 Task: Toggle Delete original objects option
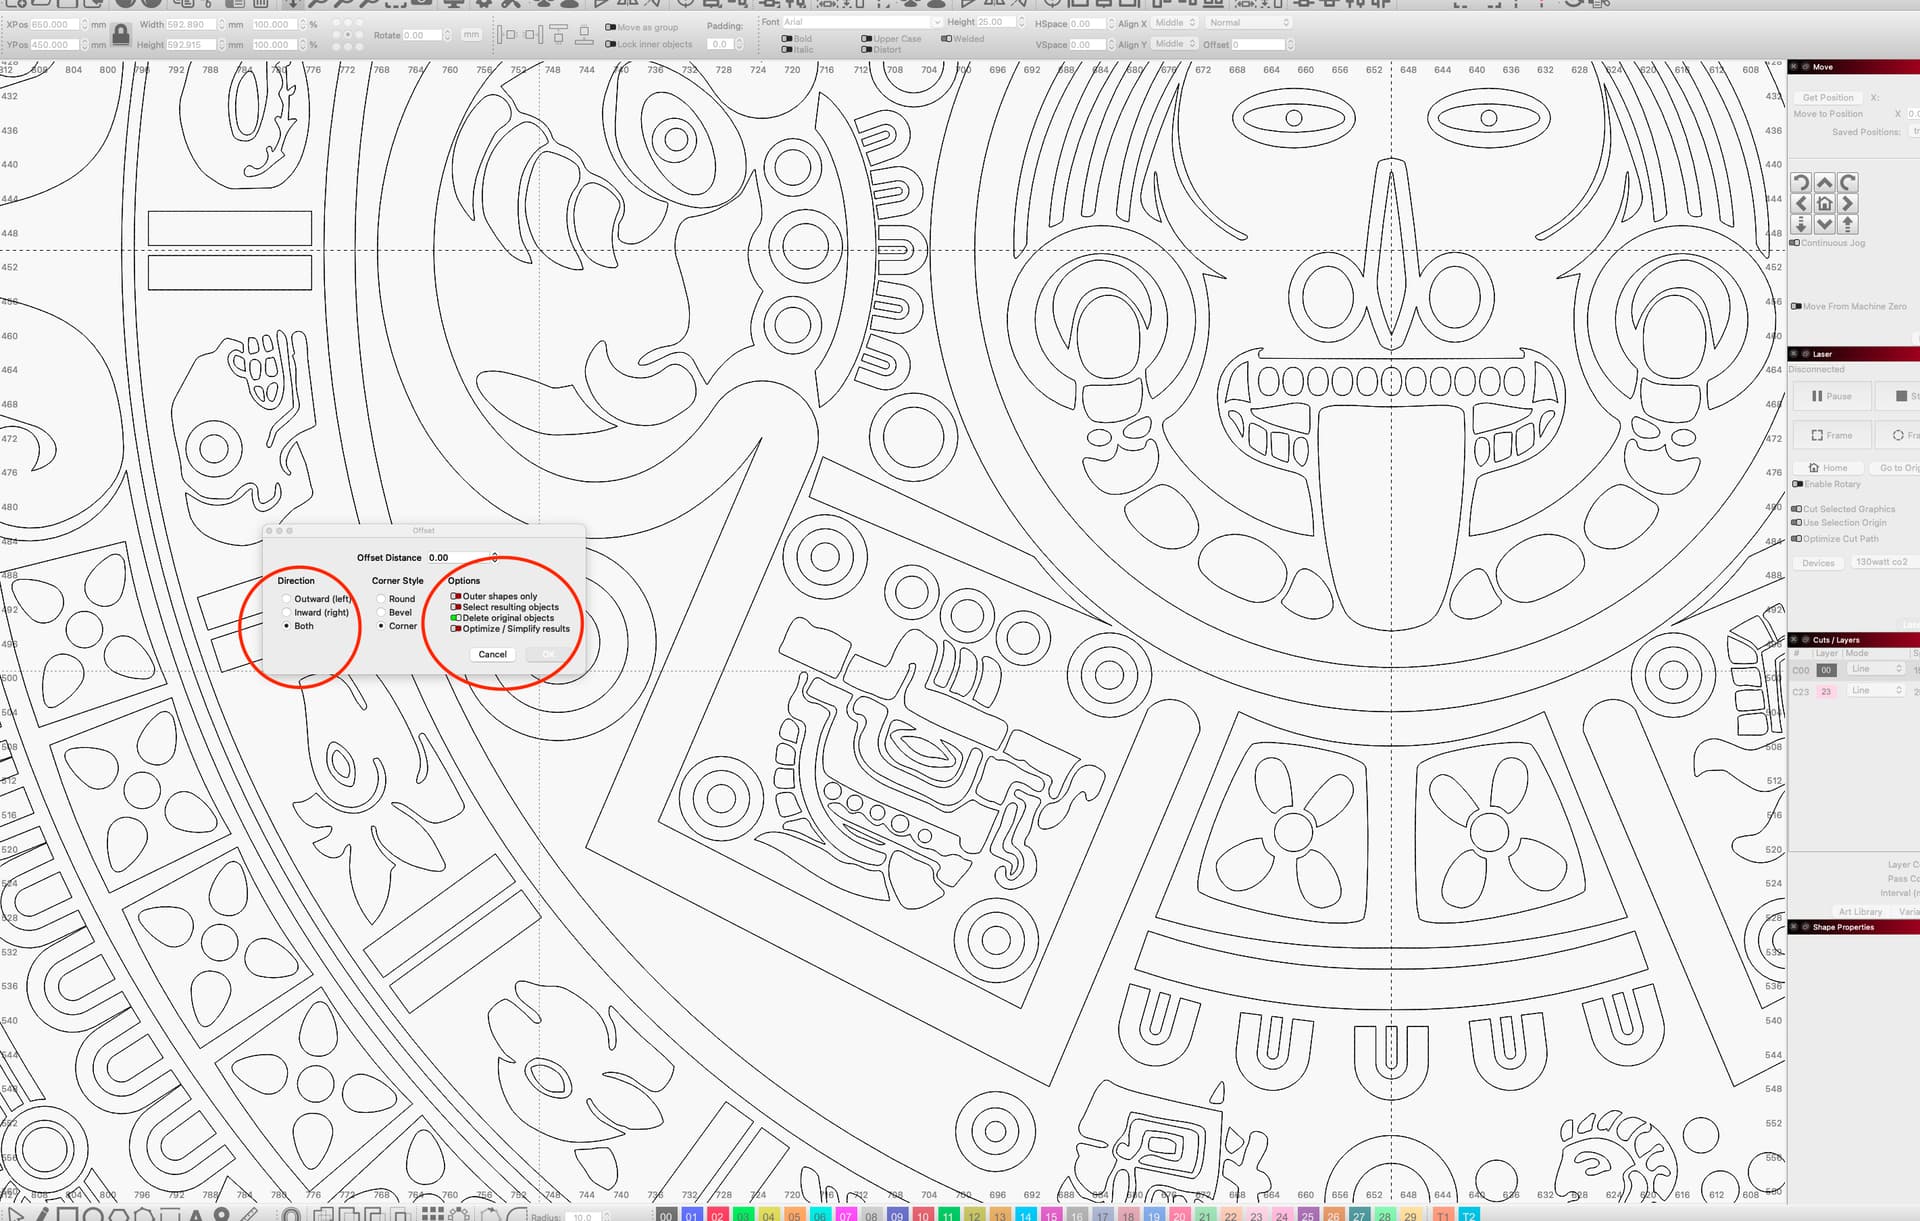456,618
